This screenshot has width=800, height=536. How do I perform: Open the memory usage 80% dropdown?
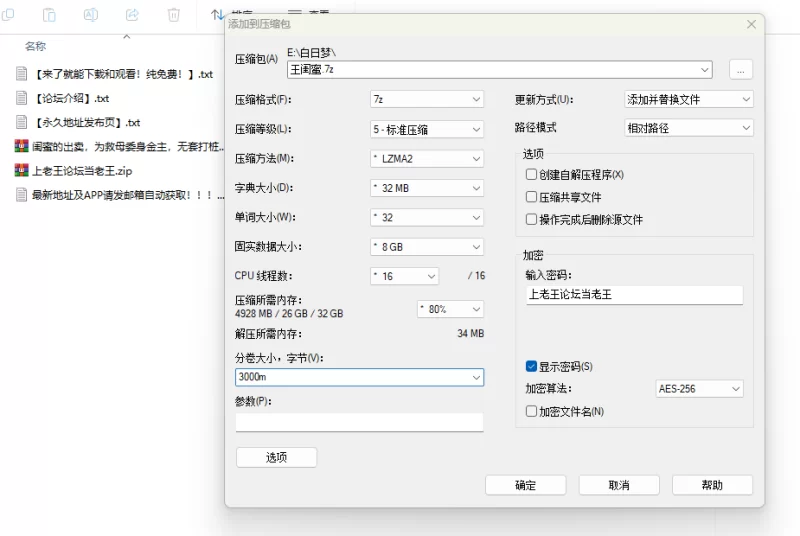coord(451,309)
